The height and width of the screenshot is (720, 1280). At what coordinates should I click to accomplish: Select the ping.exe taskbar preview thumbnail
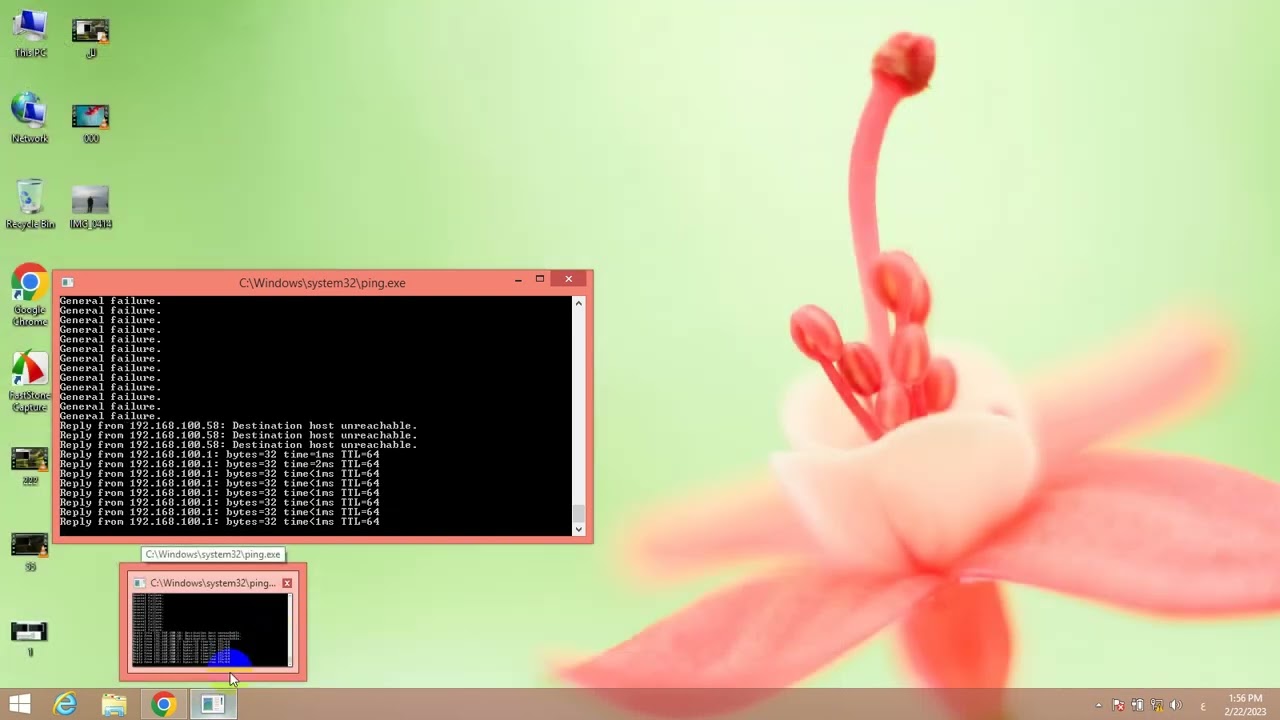coord(212,630)
